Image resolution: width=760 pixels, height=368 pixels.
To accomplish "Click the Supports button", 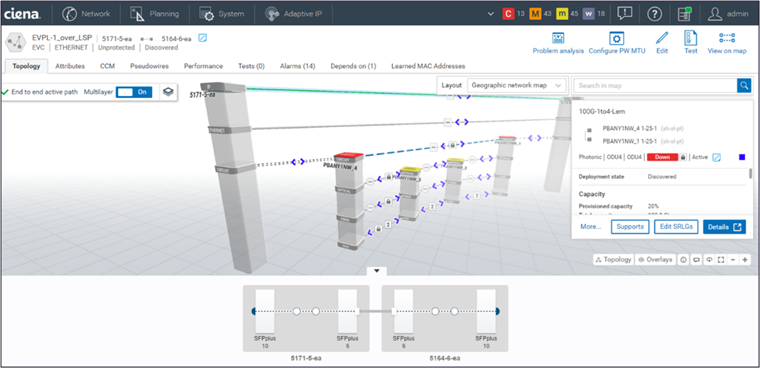I will coord(630,226).
